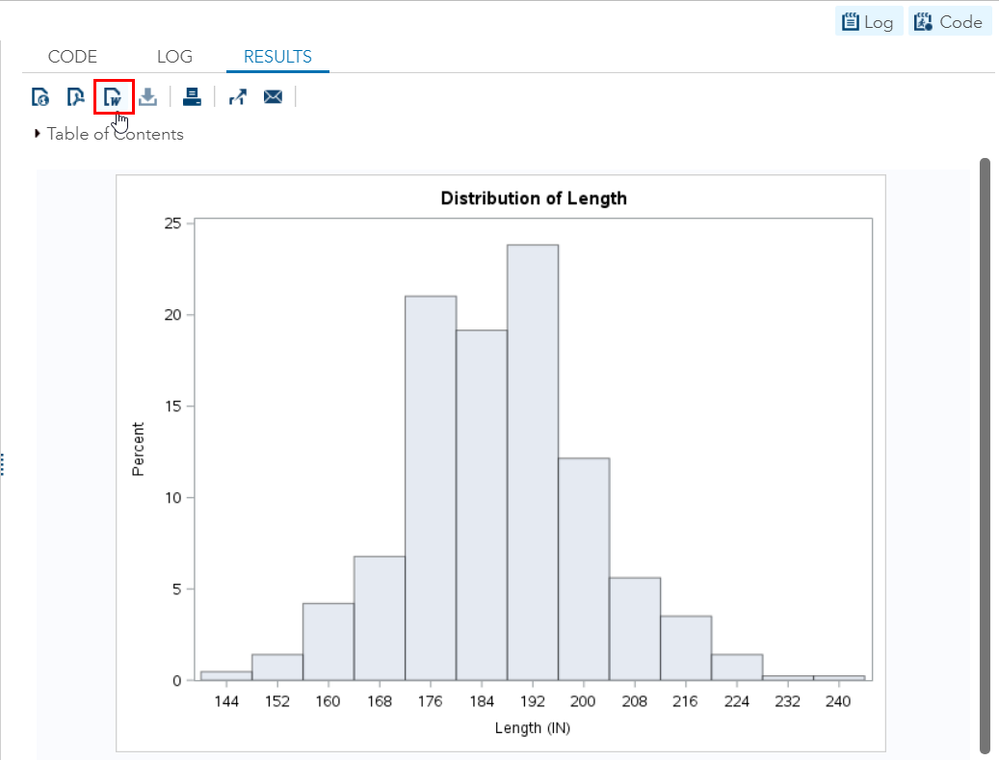Click the histogram bar at 160

pyautogui.click(x=328, y=642)
